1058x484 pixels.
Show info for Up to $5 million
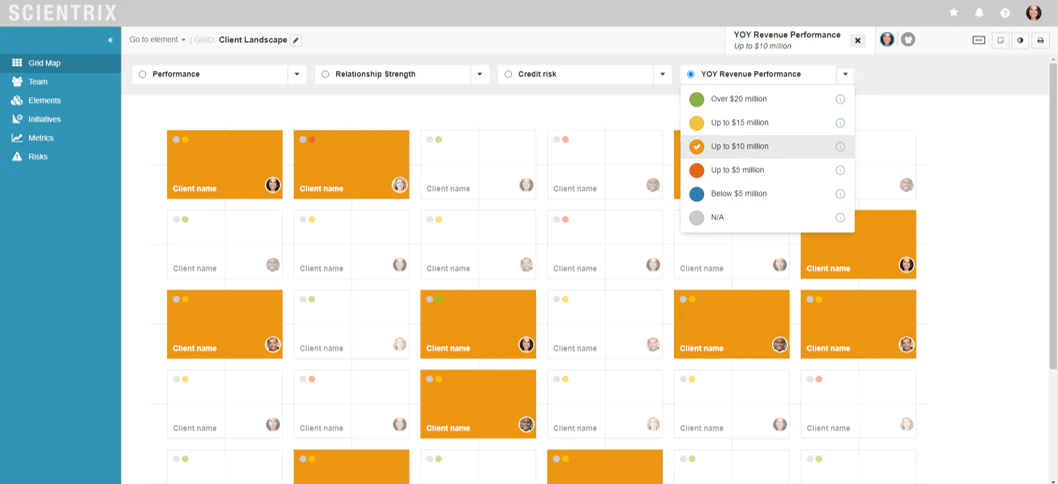(840, 170)
